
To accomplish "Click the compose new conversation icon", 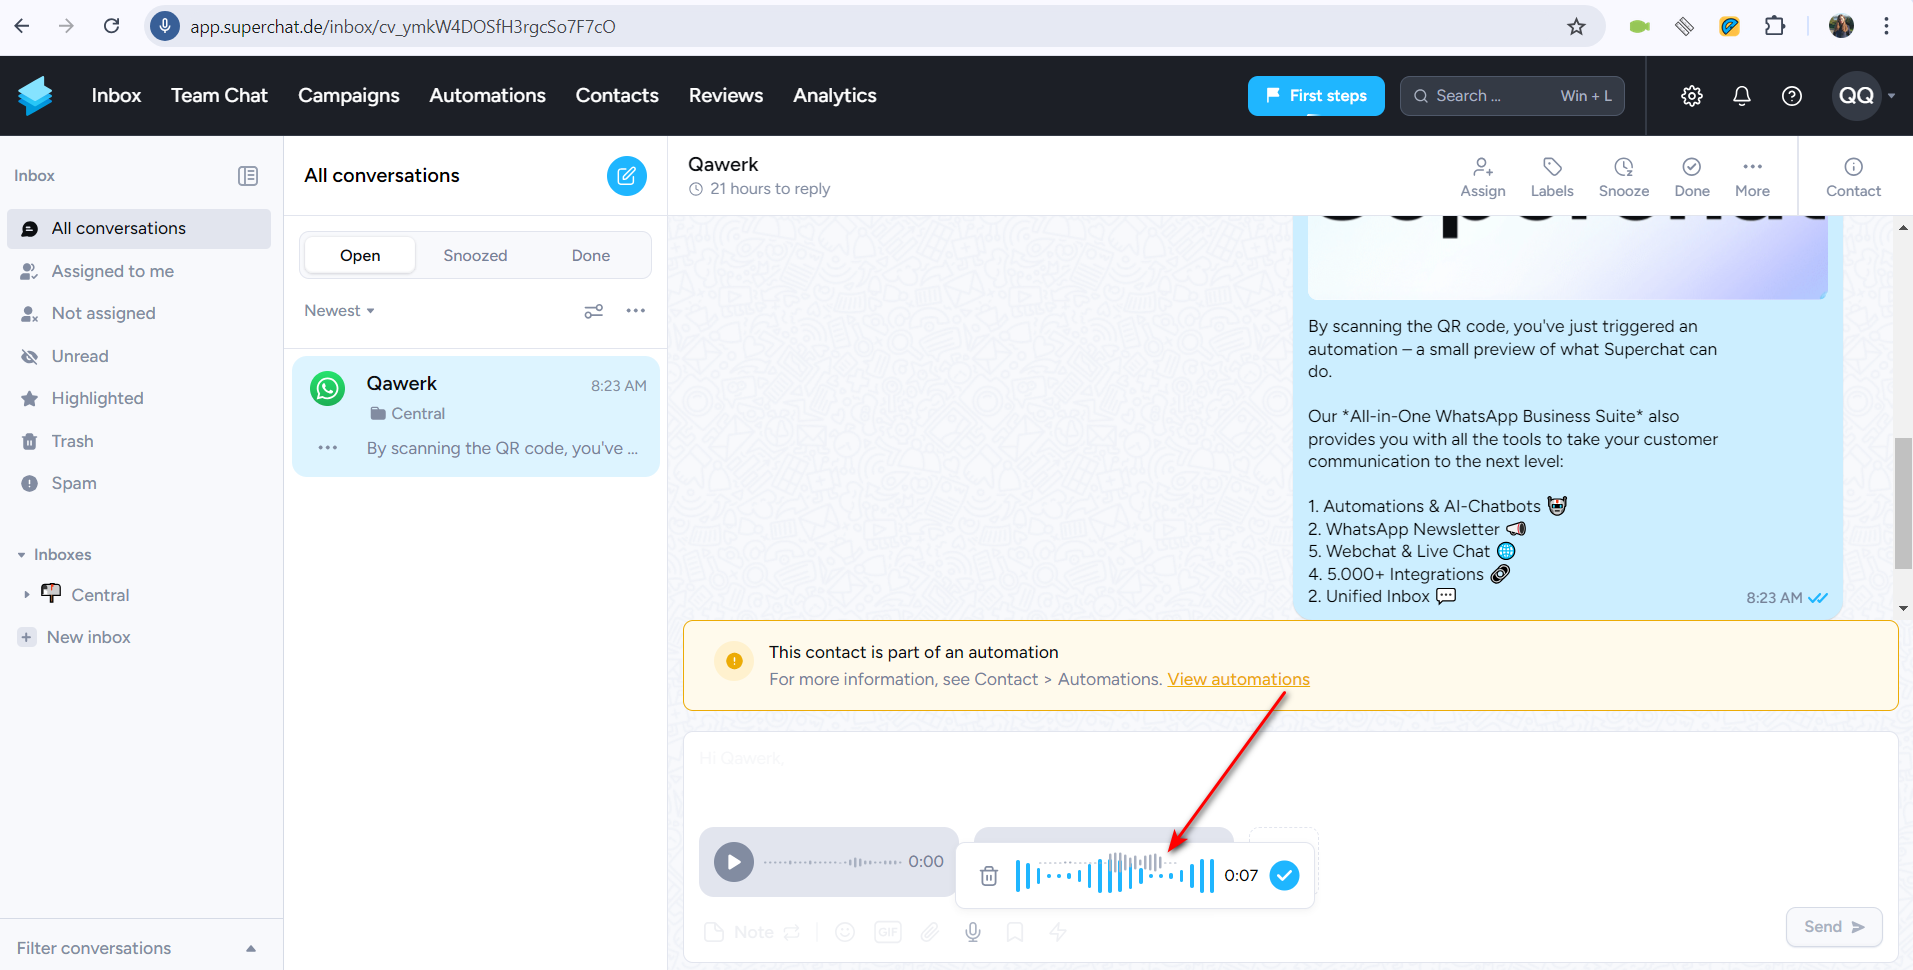I will tap(626, 176).
